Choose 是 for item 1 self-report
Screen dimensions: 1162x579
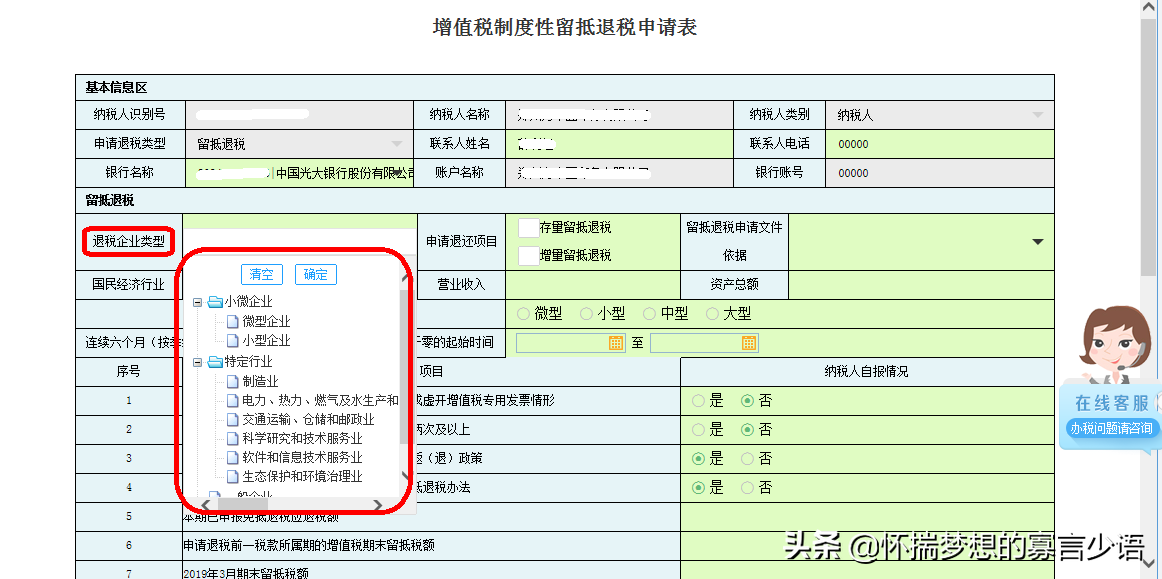(698, 400)
